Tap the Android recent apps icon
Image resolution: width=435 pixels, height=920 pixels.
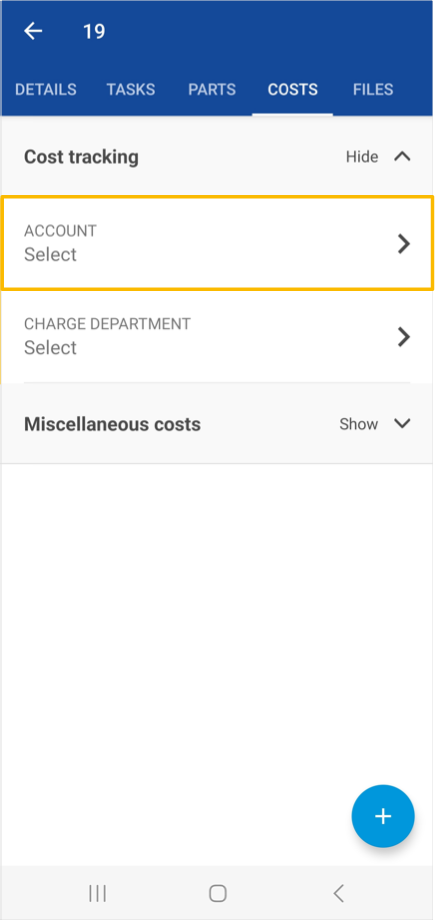tap(97, 893)
